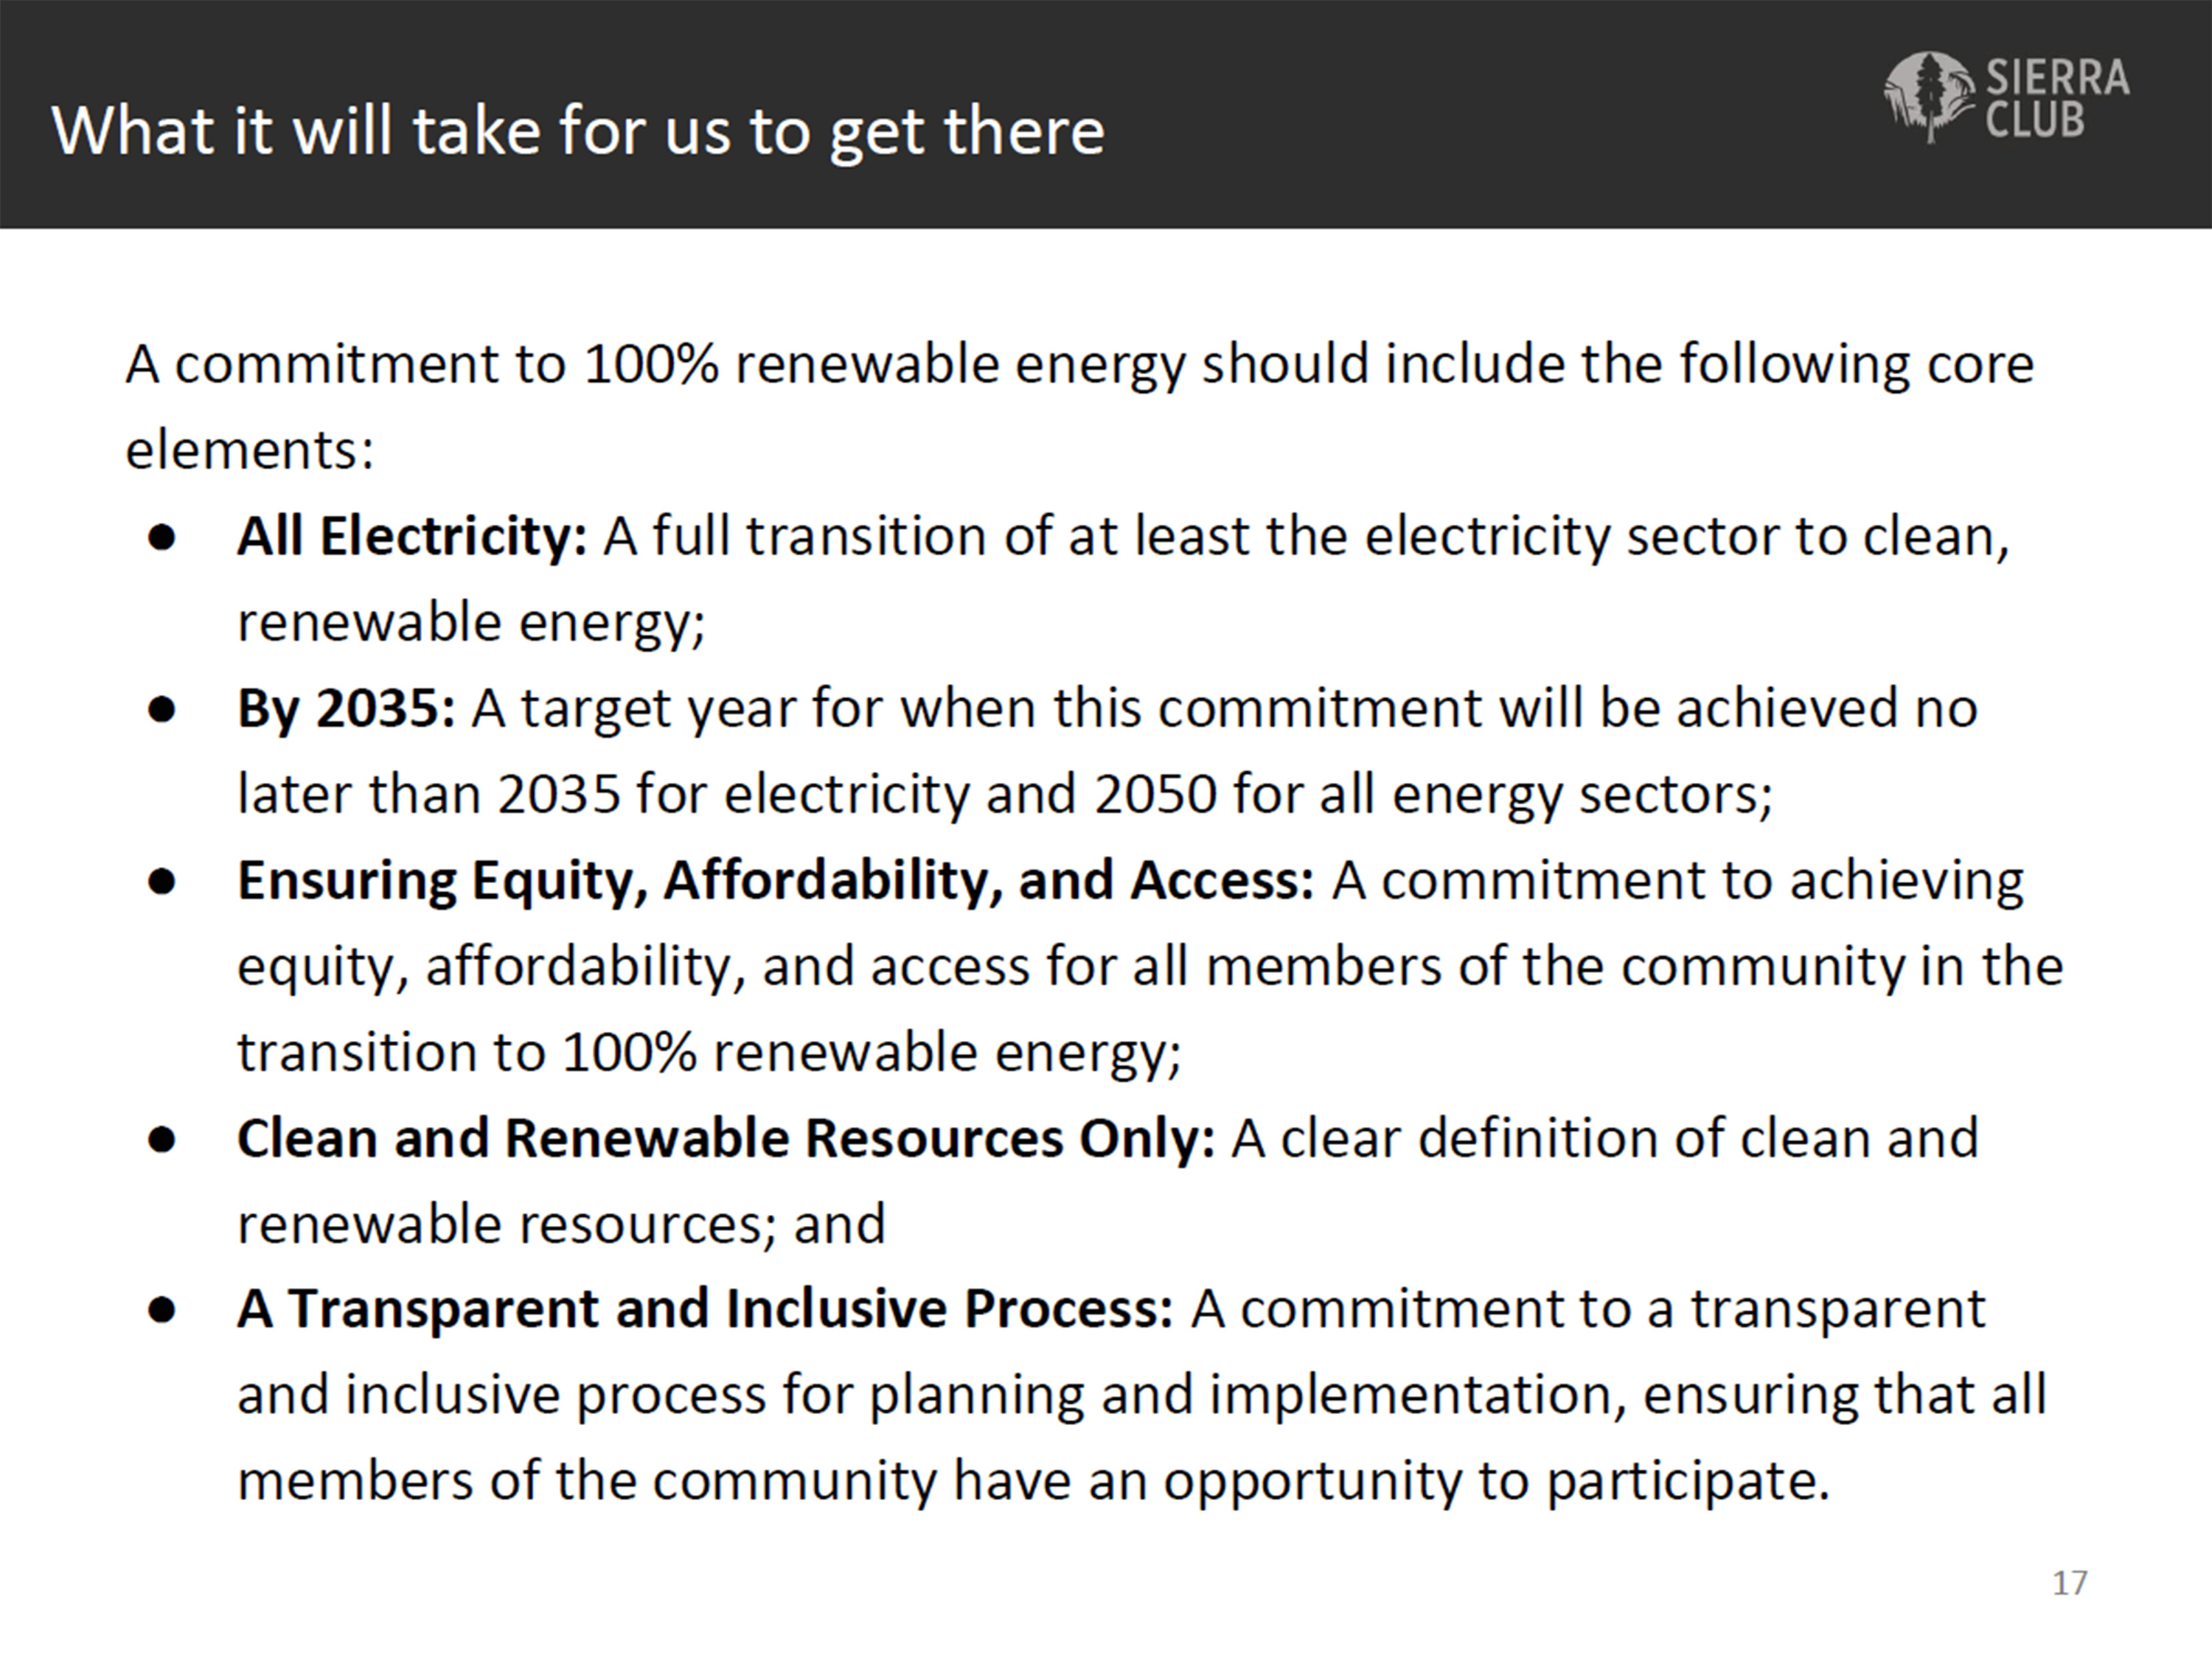The width and height of the screenshot is (2212, 1655).
Task: Click the Sierra Club tree logo icon
Action: [1928, 97]
